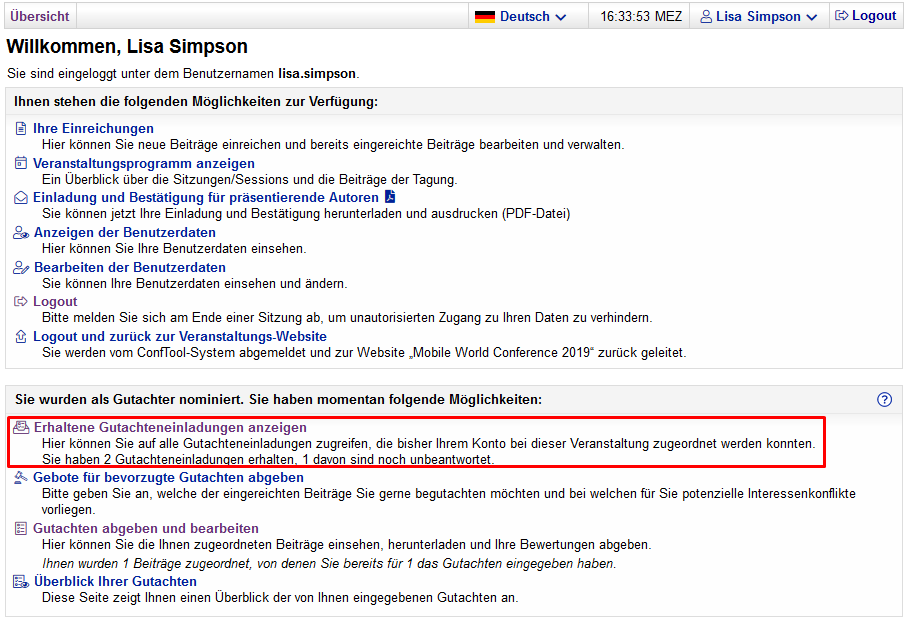The width and height of the screenshot is (910, 620).
Task: Click the edit-user icon beside Bearbeiten der Benutzerdaten
Action: point(21,268)
